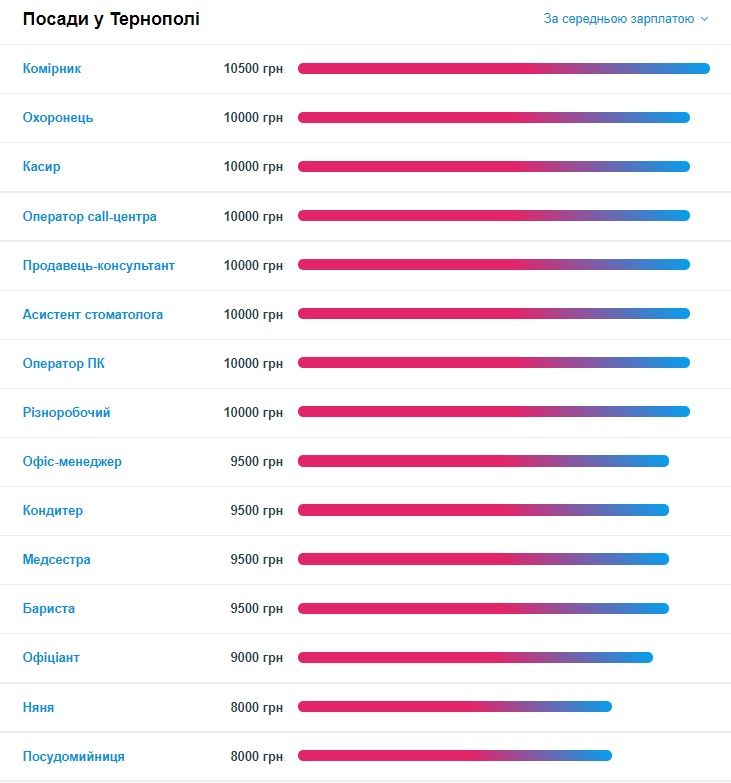Click the Няня salary bar
The height and width of the screenshot is (783, 731).
pos(454,707)
